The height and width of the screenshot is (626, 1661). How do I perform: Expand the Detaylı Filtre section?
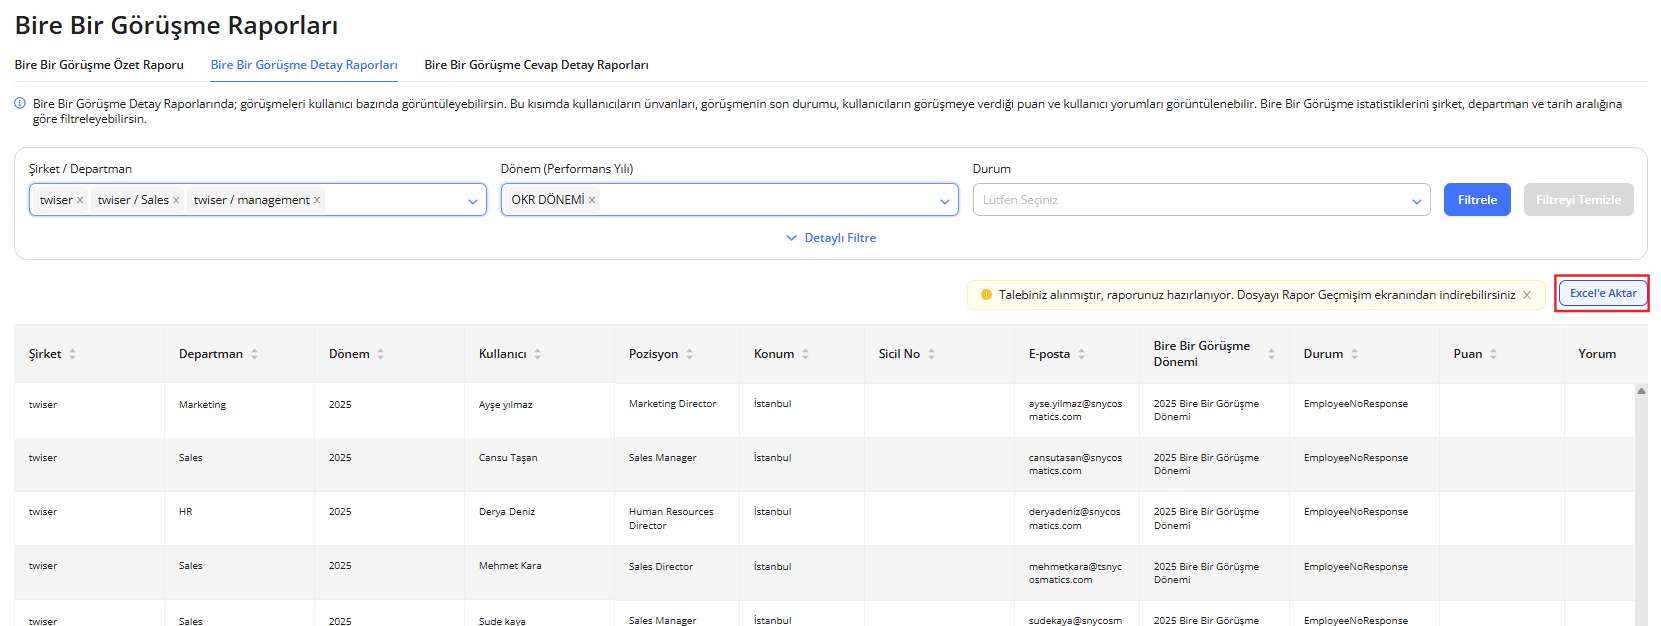click(x=831, y=238)
